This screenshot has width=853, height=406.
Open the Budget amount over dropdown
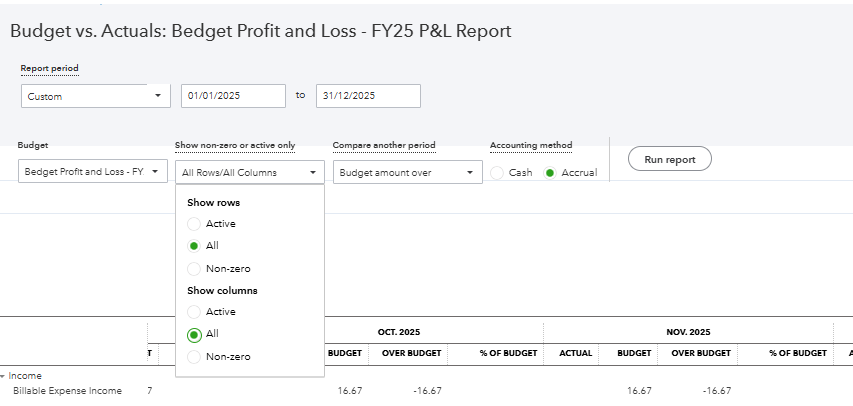pos(407,172)
